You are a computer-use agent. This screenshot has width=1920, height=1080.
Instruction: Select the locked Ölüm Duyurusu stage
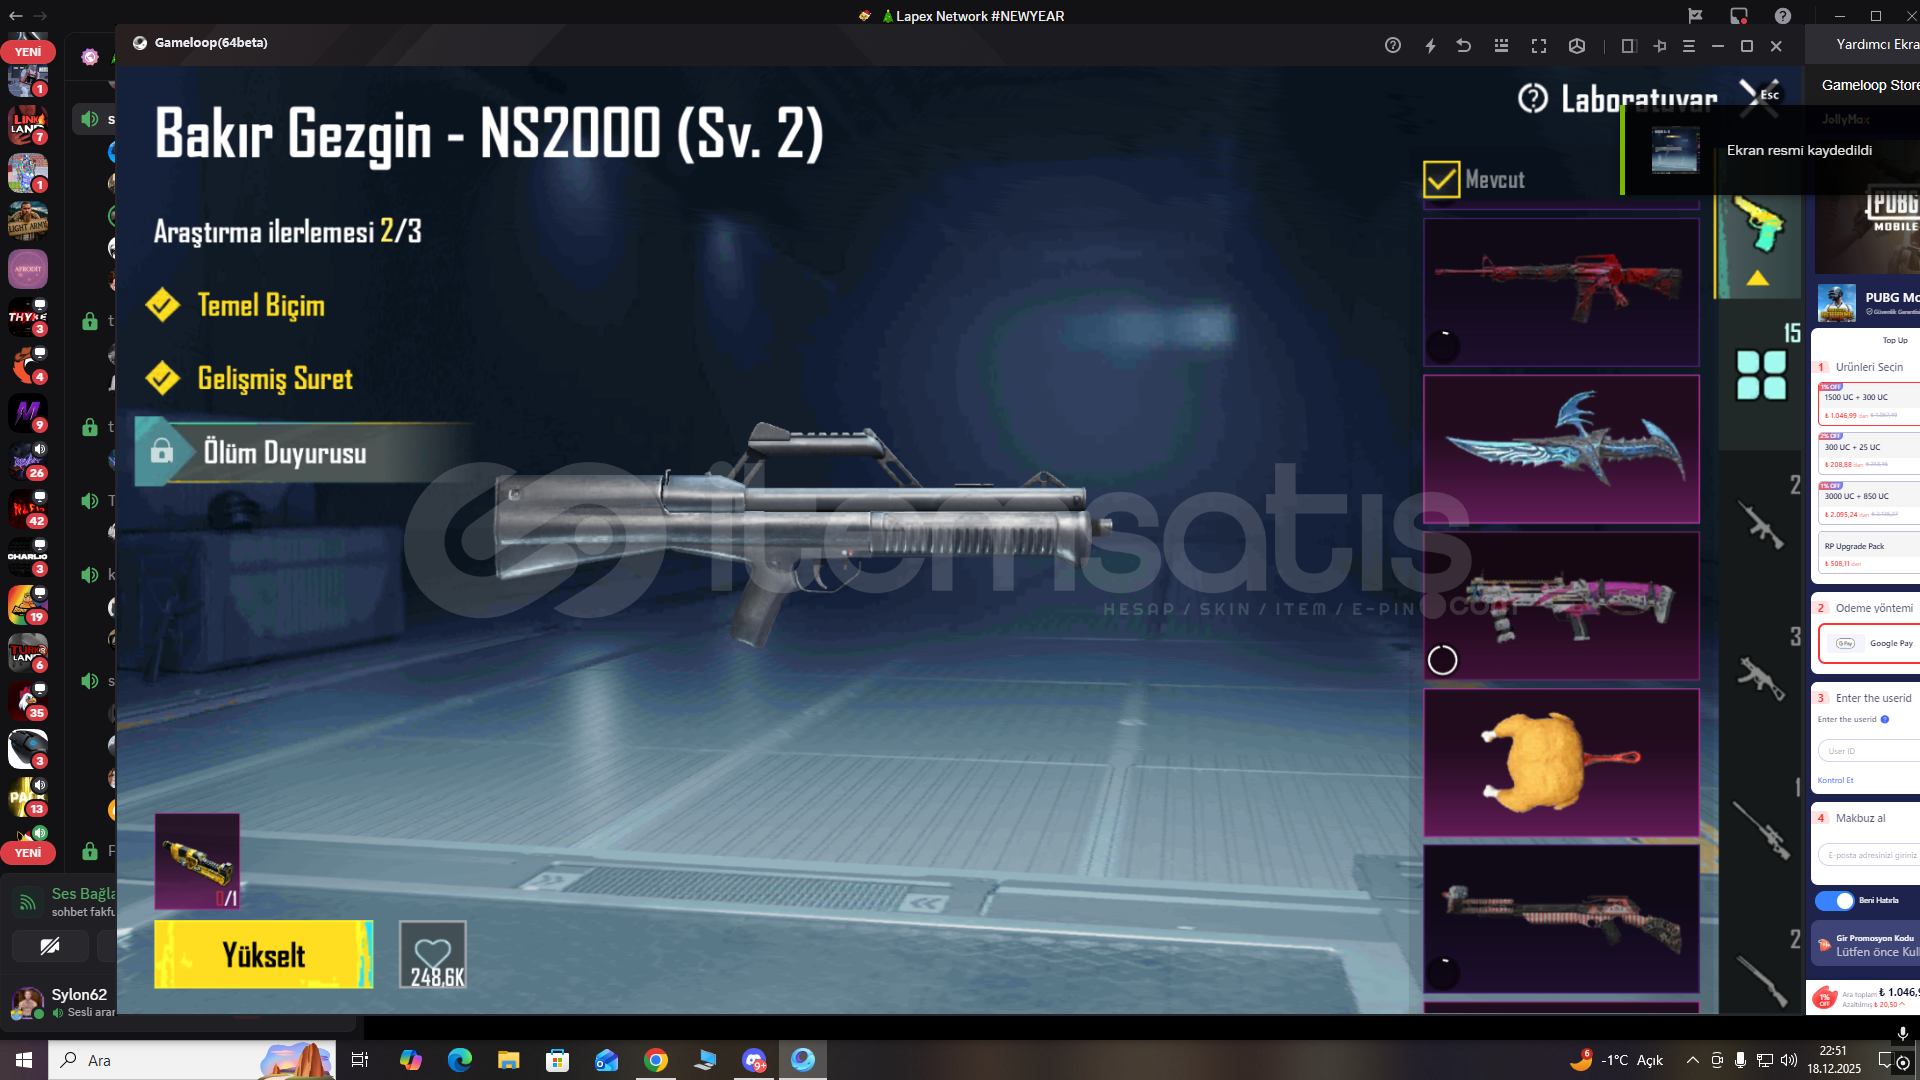click(285, 453)
